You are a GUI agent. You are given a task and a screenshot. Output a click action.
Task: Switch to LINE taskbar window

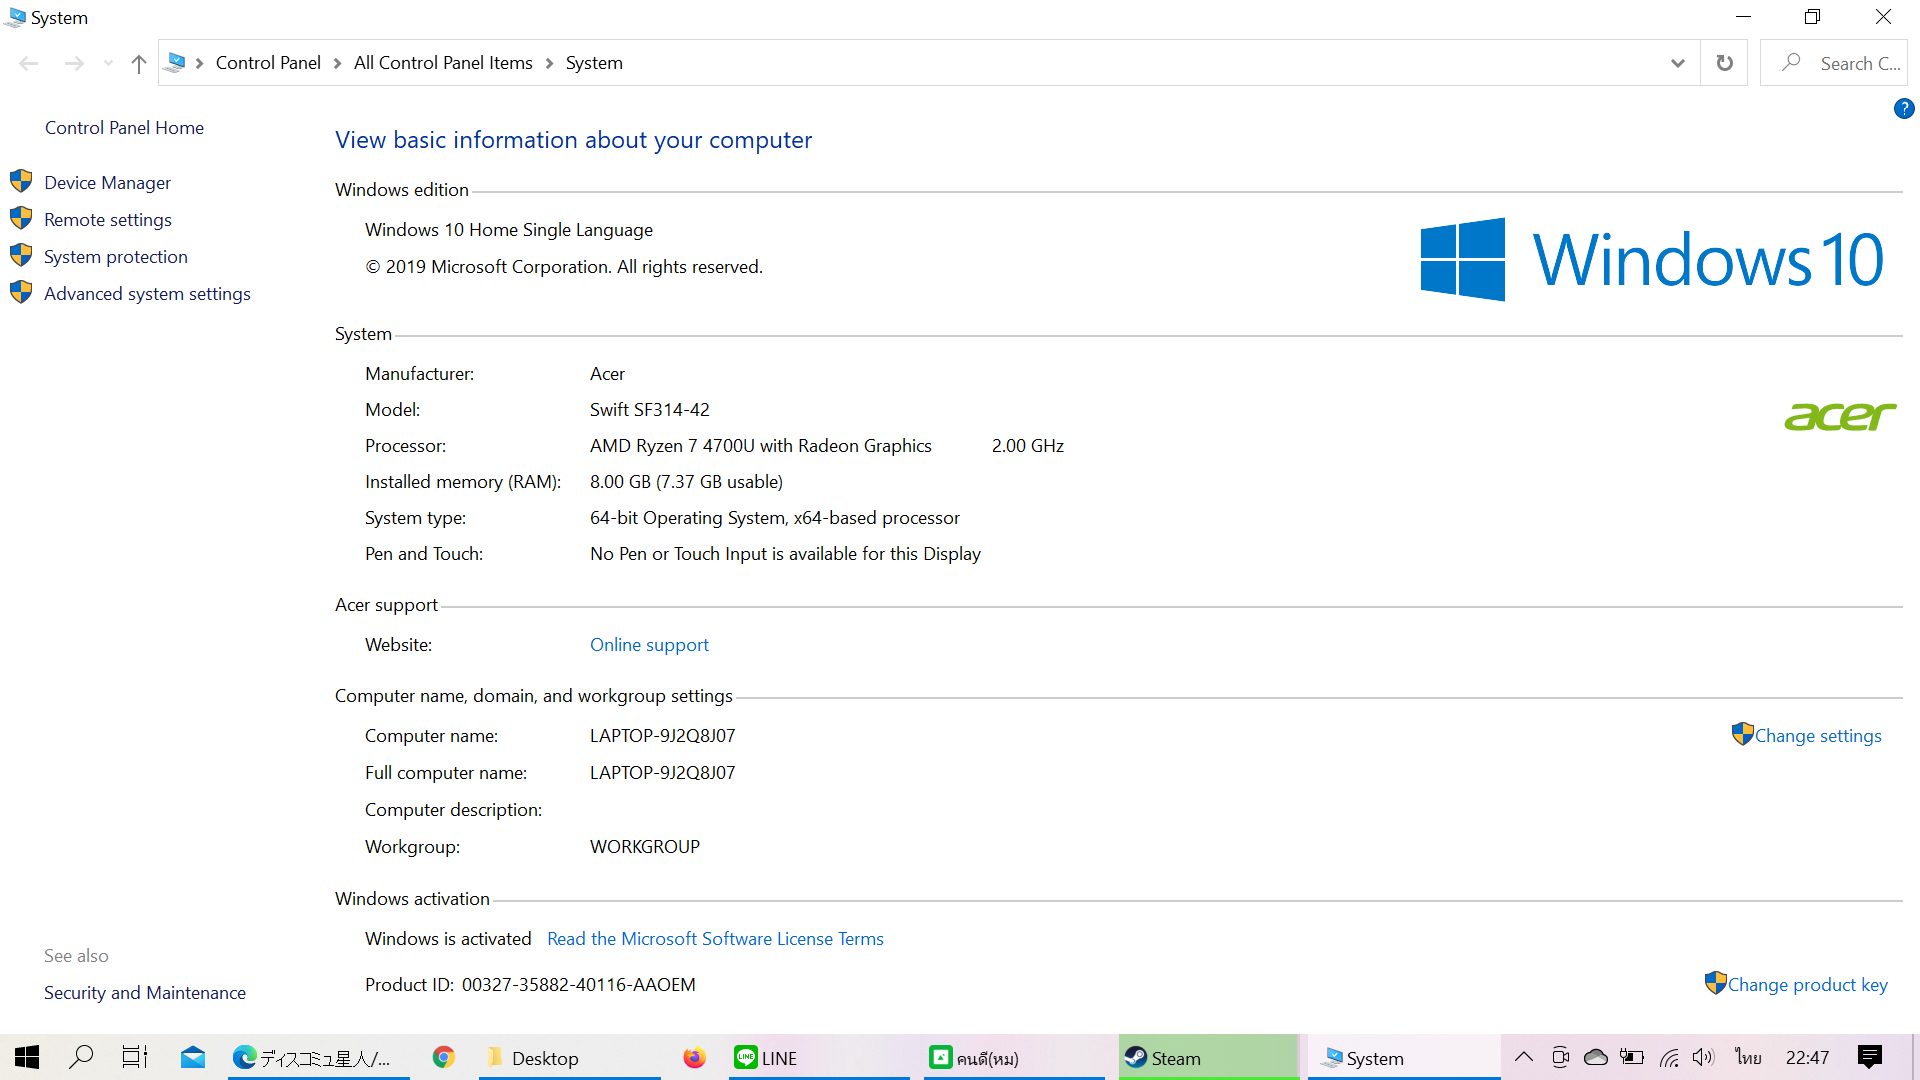pos(818,1057)
